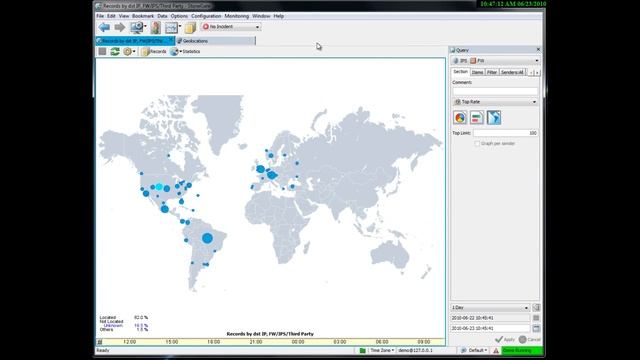The height and width of the screenshot is (360, 640).
Task: Click the icon beside the 1 Day dropdown
Action: (x=536, y=307)
